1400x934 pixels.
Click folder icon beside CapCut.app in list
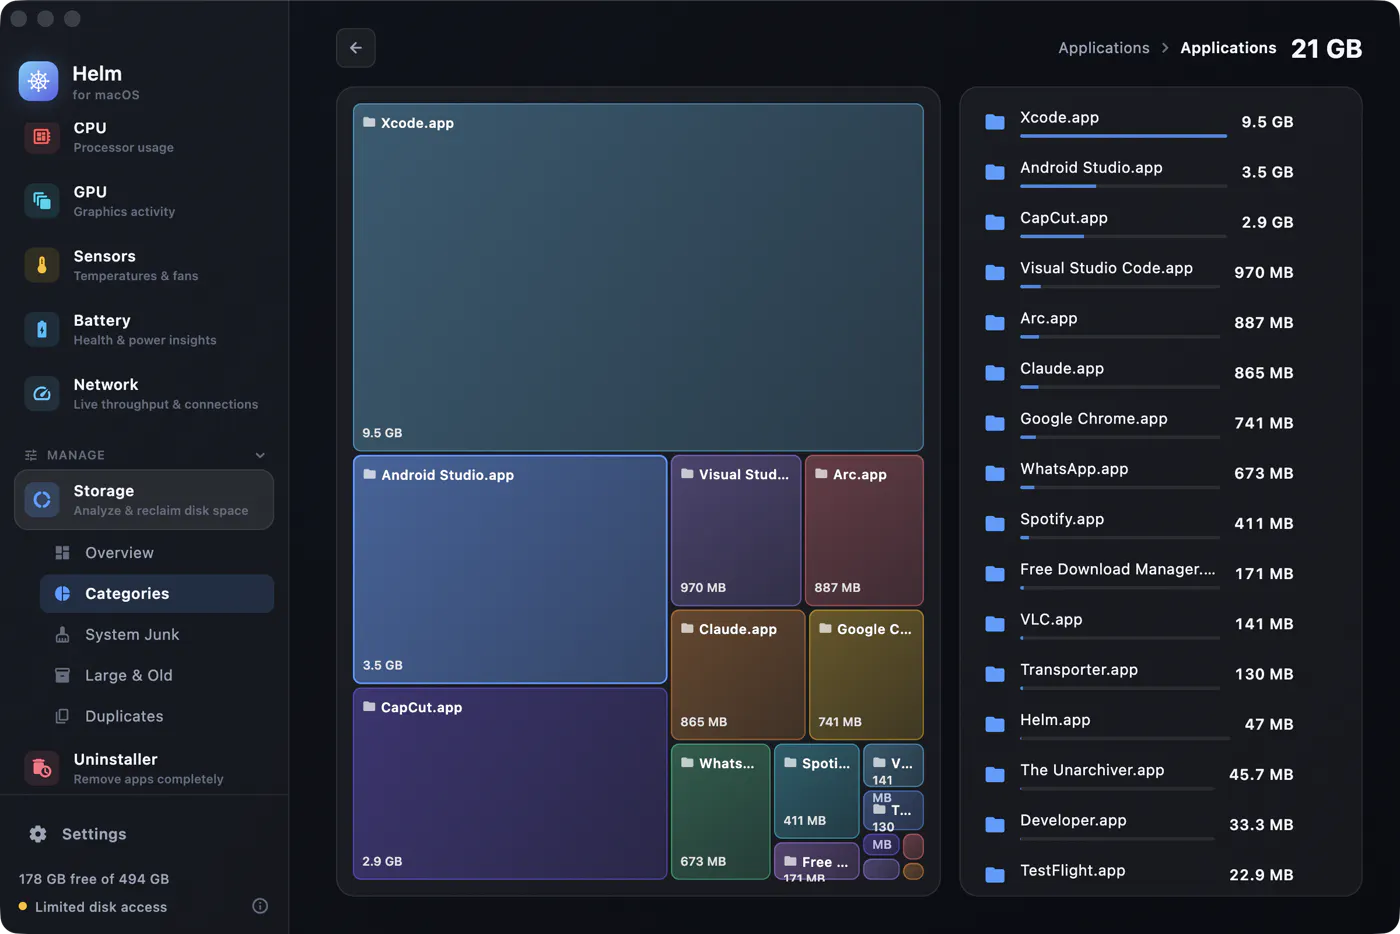click(x=995, y=222)
